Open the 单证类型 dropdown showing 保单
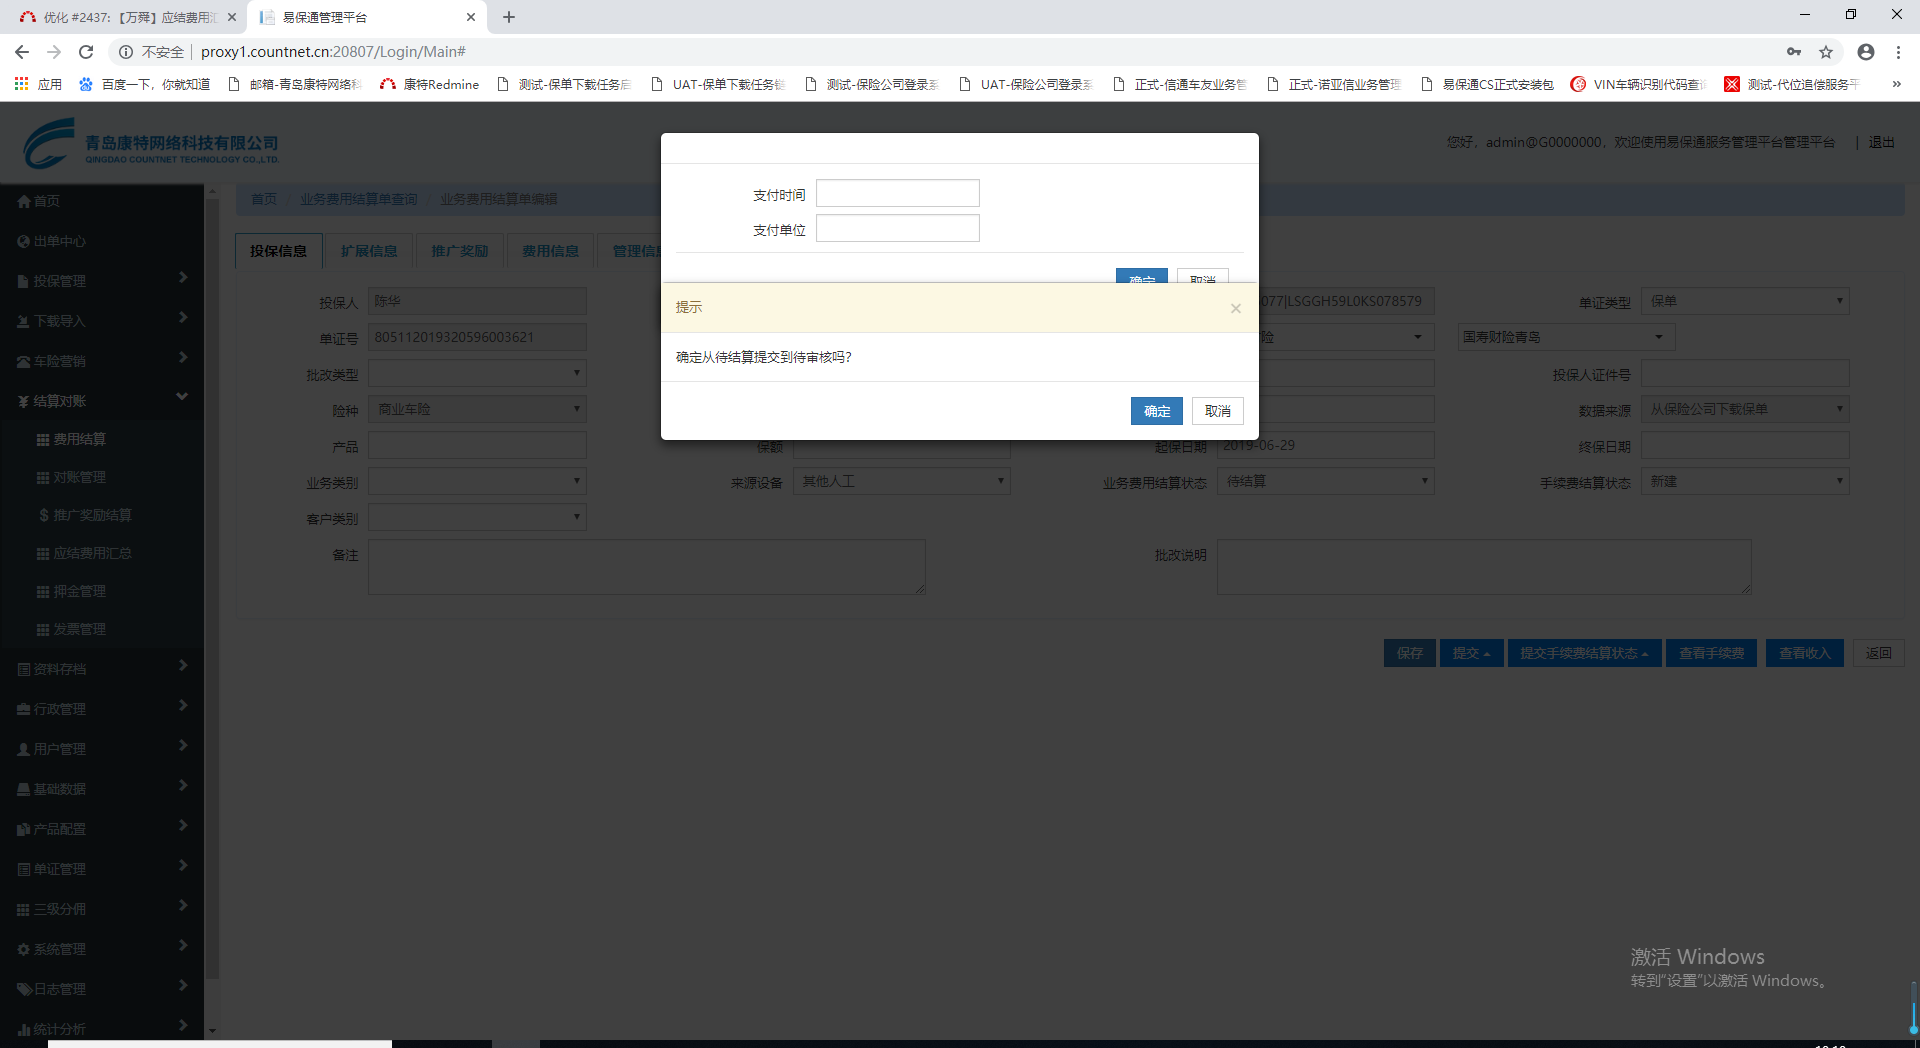This screenshot has height=1048, width=1920. coord(1745,301)
